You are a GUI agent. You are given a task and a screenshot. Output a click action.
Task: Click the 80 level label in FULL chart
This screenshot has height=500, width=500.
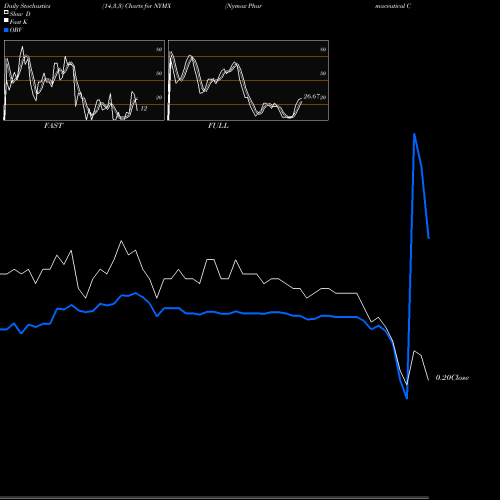point(323,49)
